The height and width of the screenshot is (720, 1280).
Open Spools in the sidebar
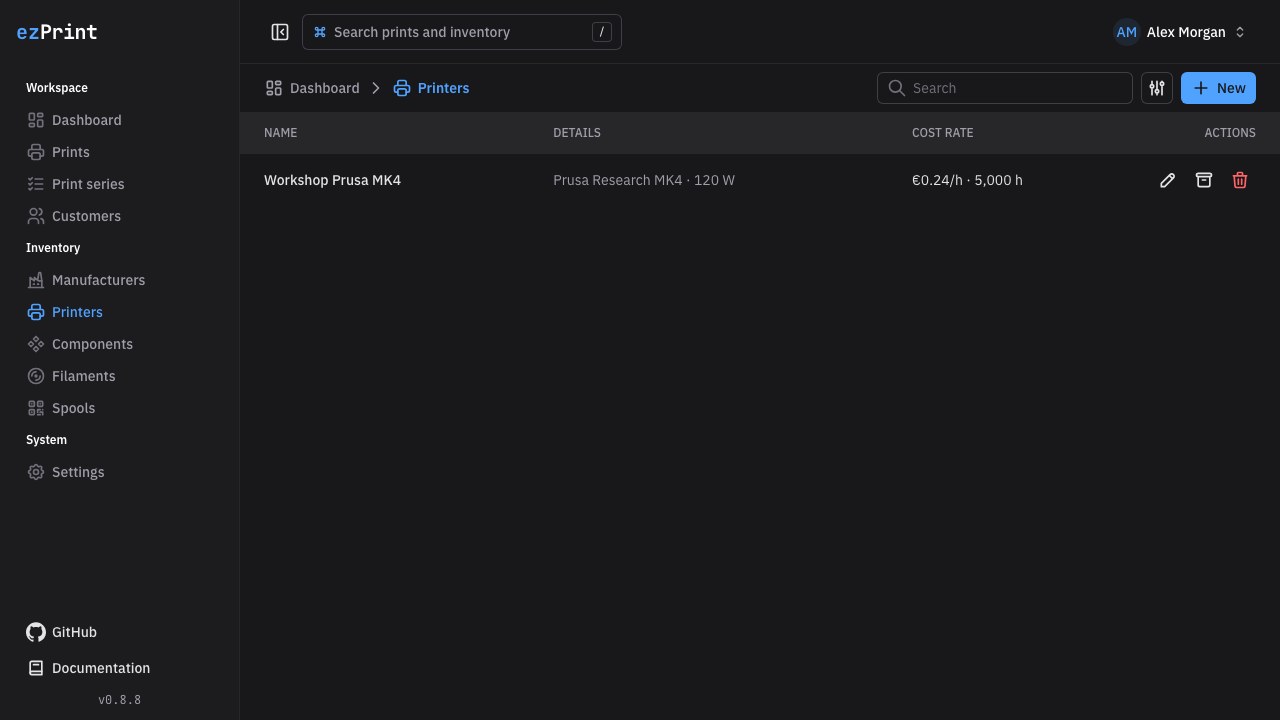point(120,408)
